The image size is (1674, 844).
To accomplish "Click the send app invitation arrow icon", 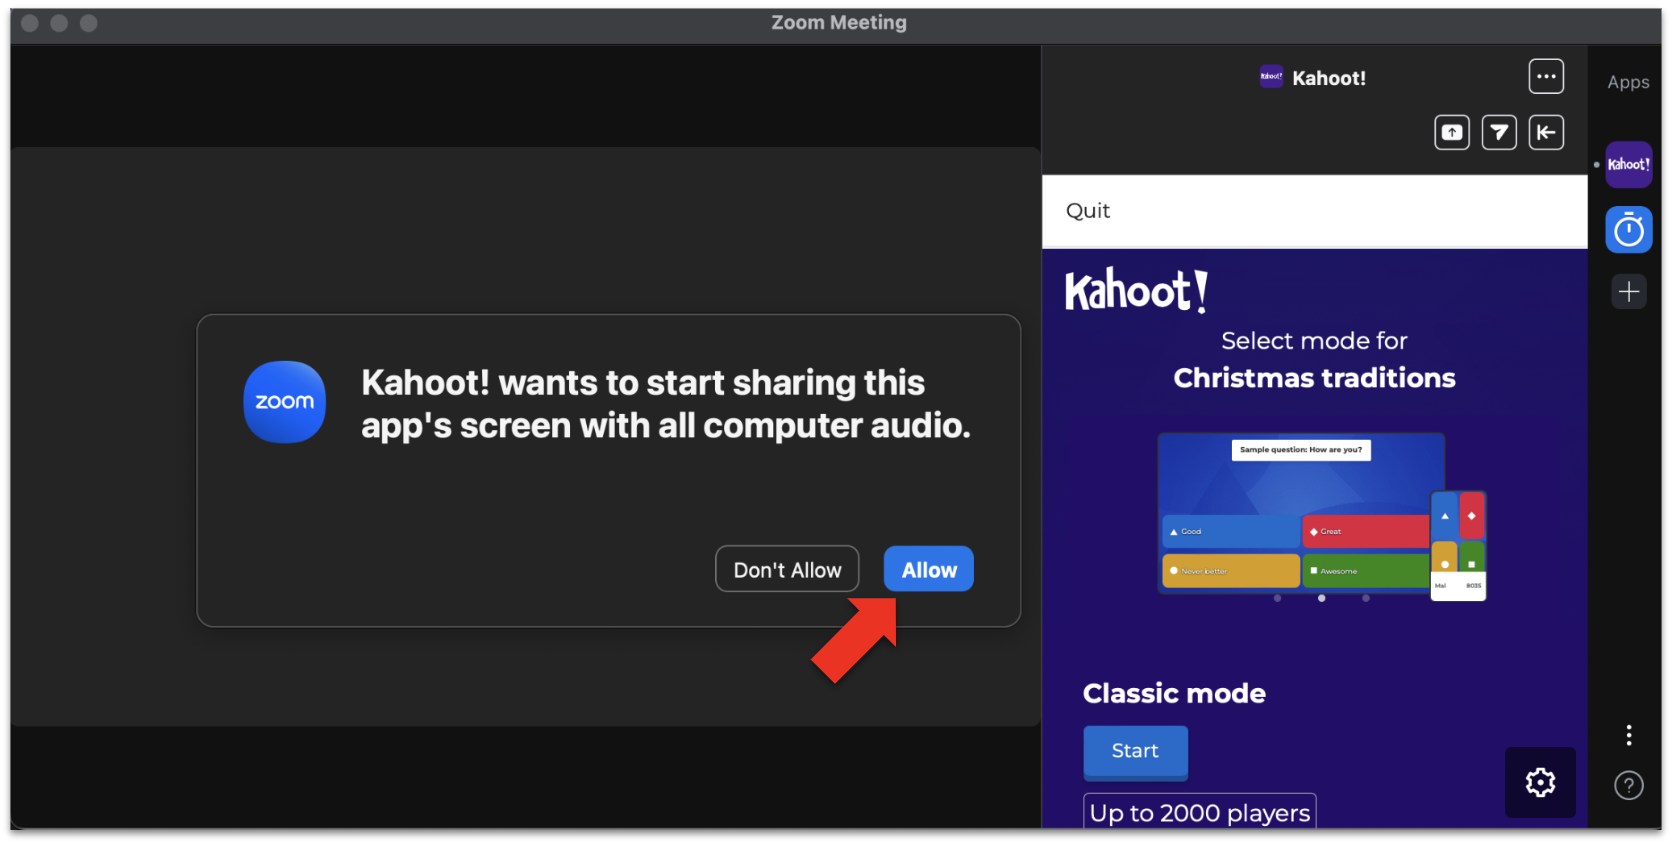I will coord(1498,133).
